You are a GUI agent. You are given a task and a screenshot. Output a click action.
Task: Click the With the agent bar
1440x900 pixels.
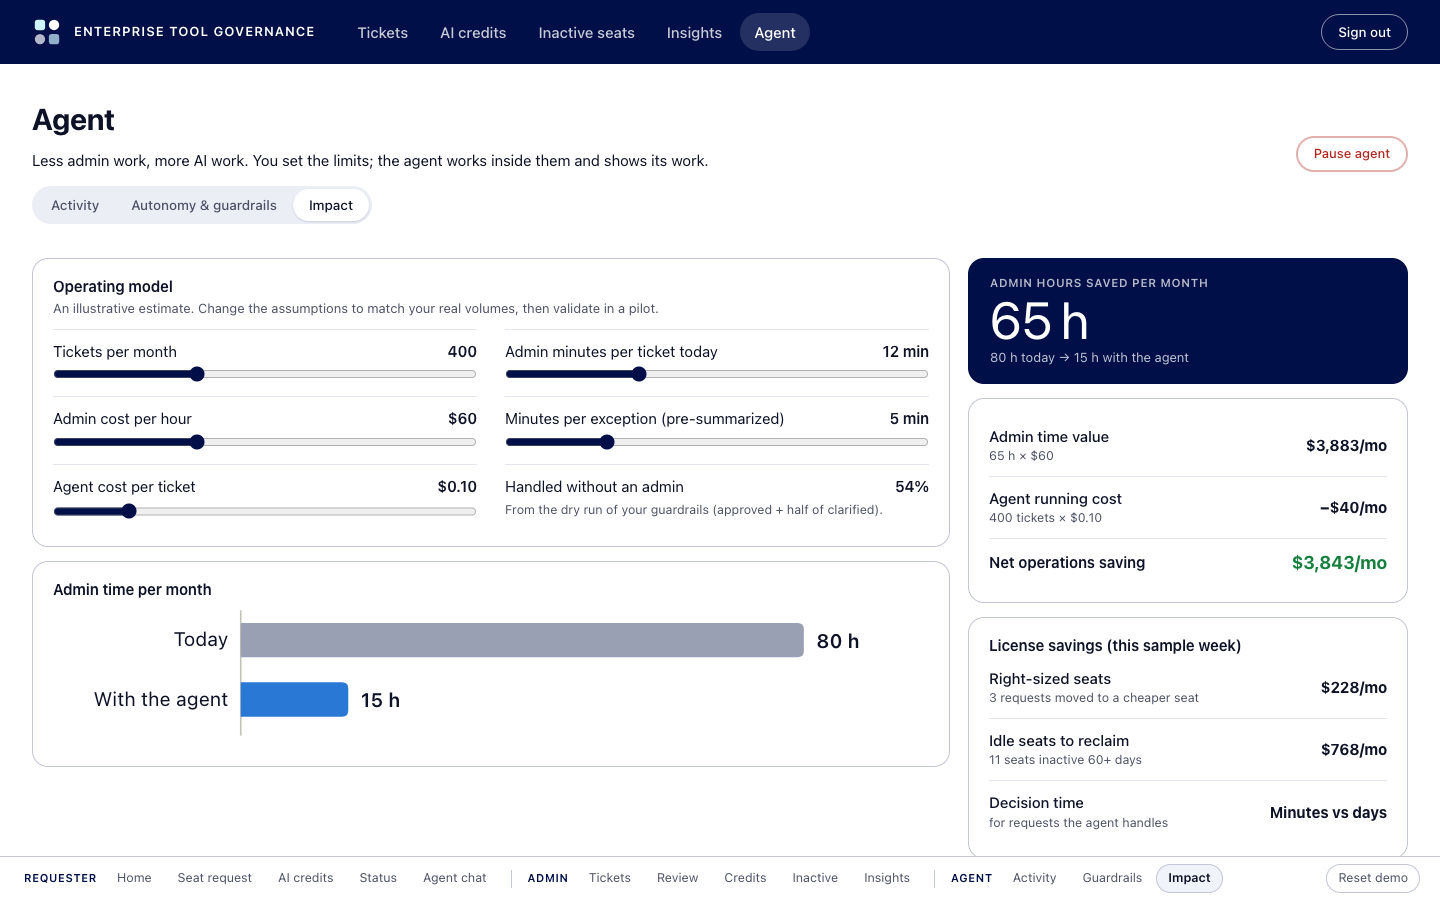click(x=295, y=699)
